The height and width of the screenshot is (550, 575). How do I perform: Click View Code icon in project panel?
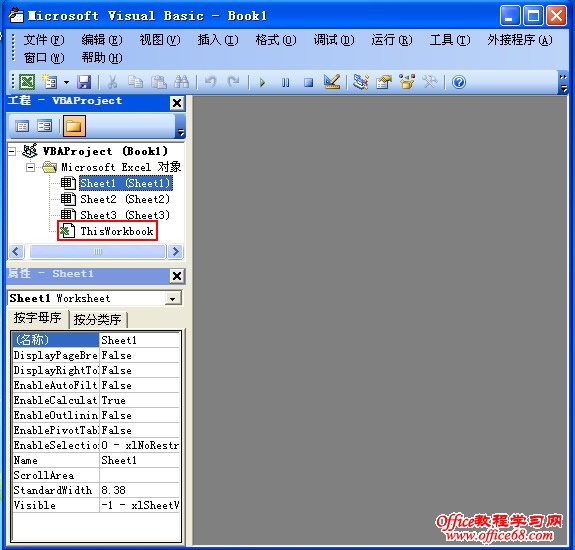click(22, 126)
